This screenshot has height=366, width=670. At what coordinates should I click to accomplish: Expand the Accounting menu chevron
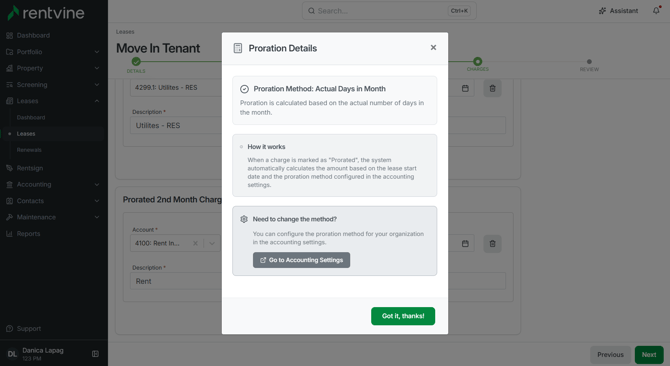[x=97, y=184]
